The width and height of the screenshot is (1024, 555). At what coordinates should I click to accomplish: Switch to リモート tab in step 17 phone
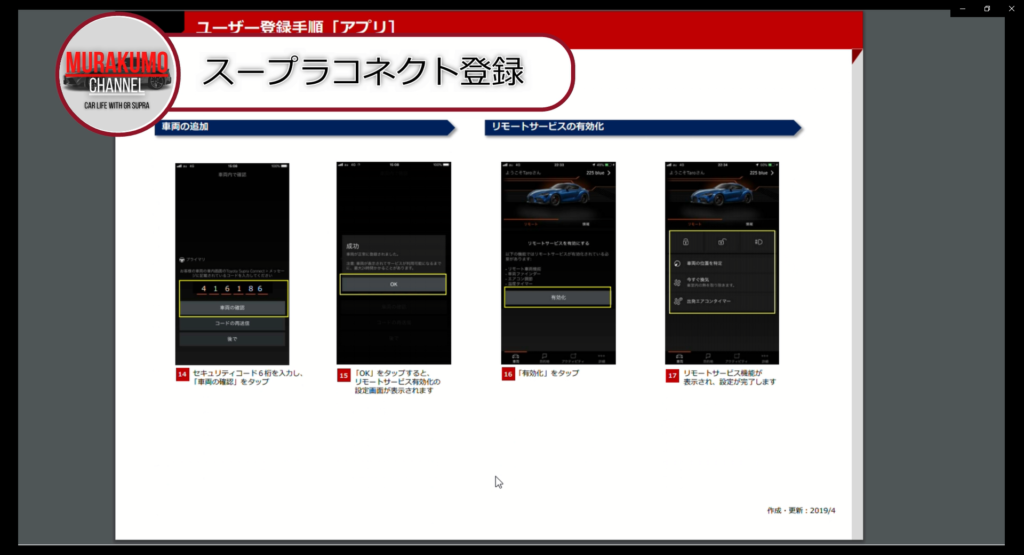(695, 224)
